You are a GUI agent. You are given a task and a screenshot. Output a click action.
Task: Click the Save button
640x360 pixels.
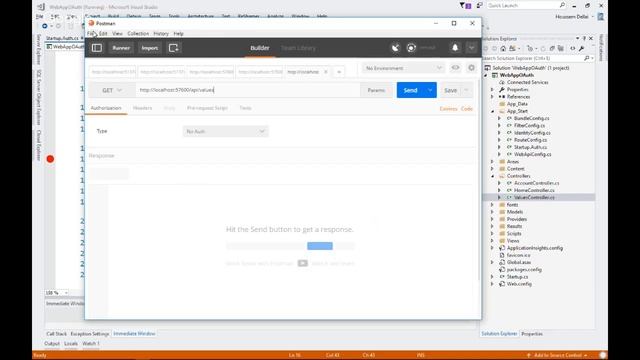pyautogui.click(x=451, y=90)
